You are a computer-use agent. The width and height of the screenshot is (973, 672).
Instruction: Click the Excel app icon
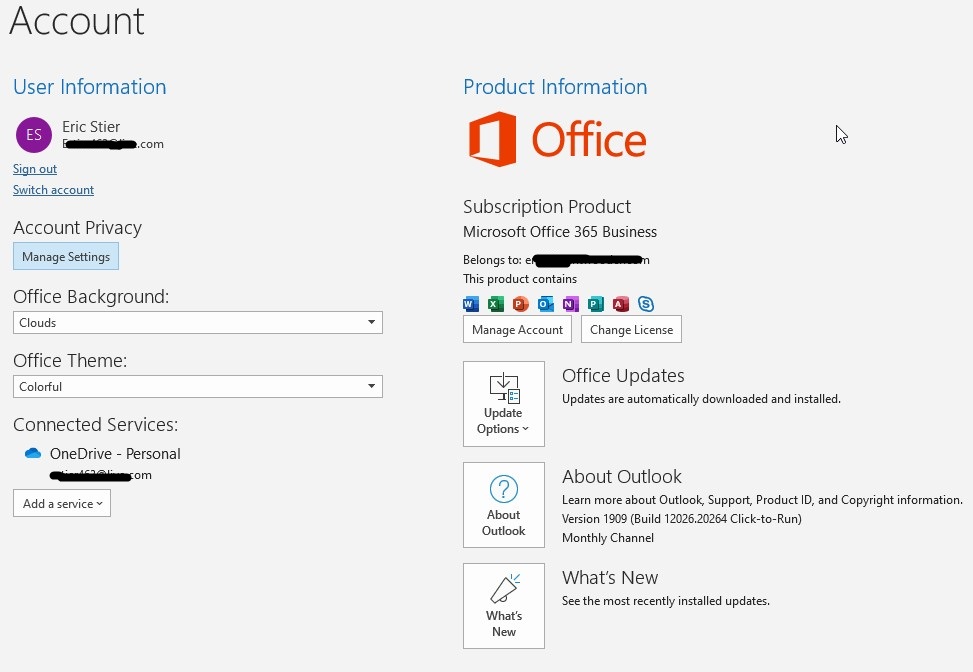[496, 304]
